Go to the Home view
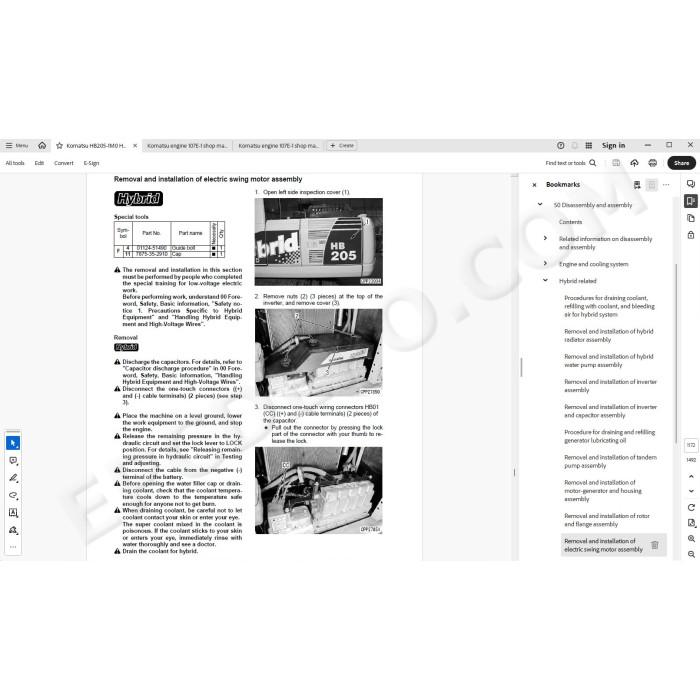 (x=42, y=146)
